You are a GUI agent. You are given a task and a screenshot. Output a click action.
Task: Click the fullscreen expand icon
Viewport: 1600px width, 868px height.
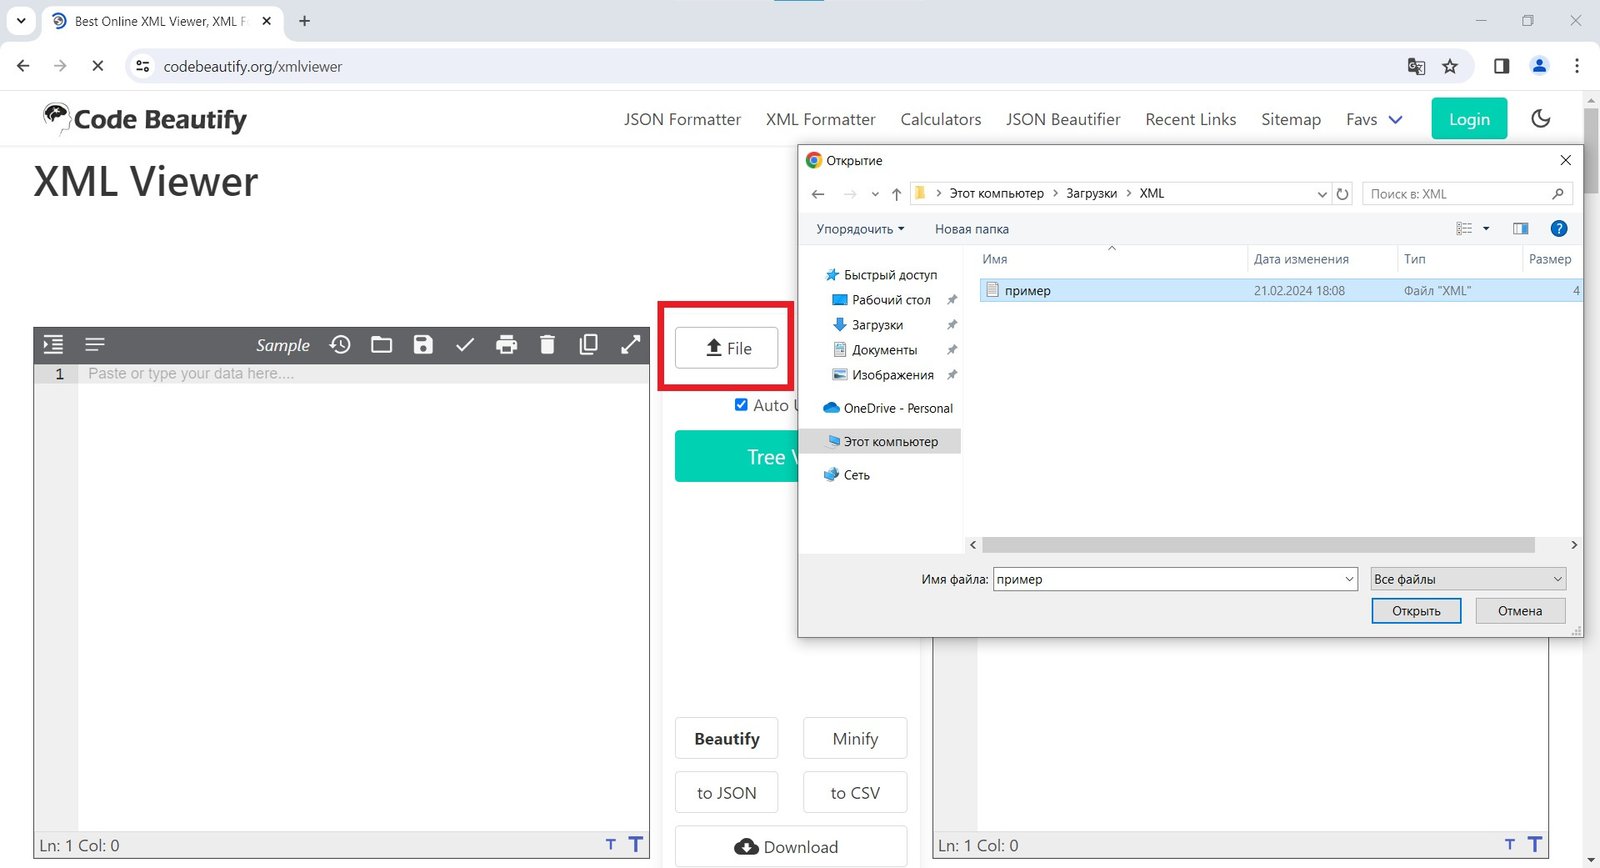630,345
